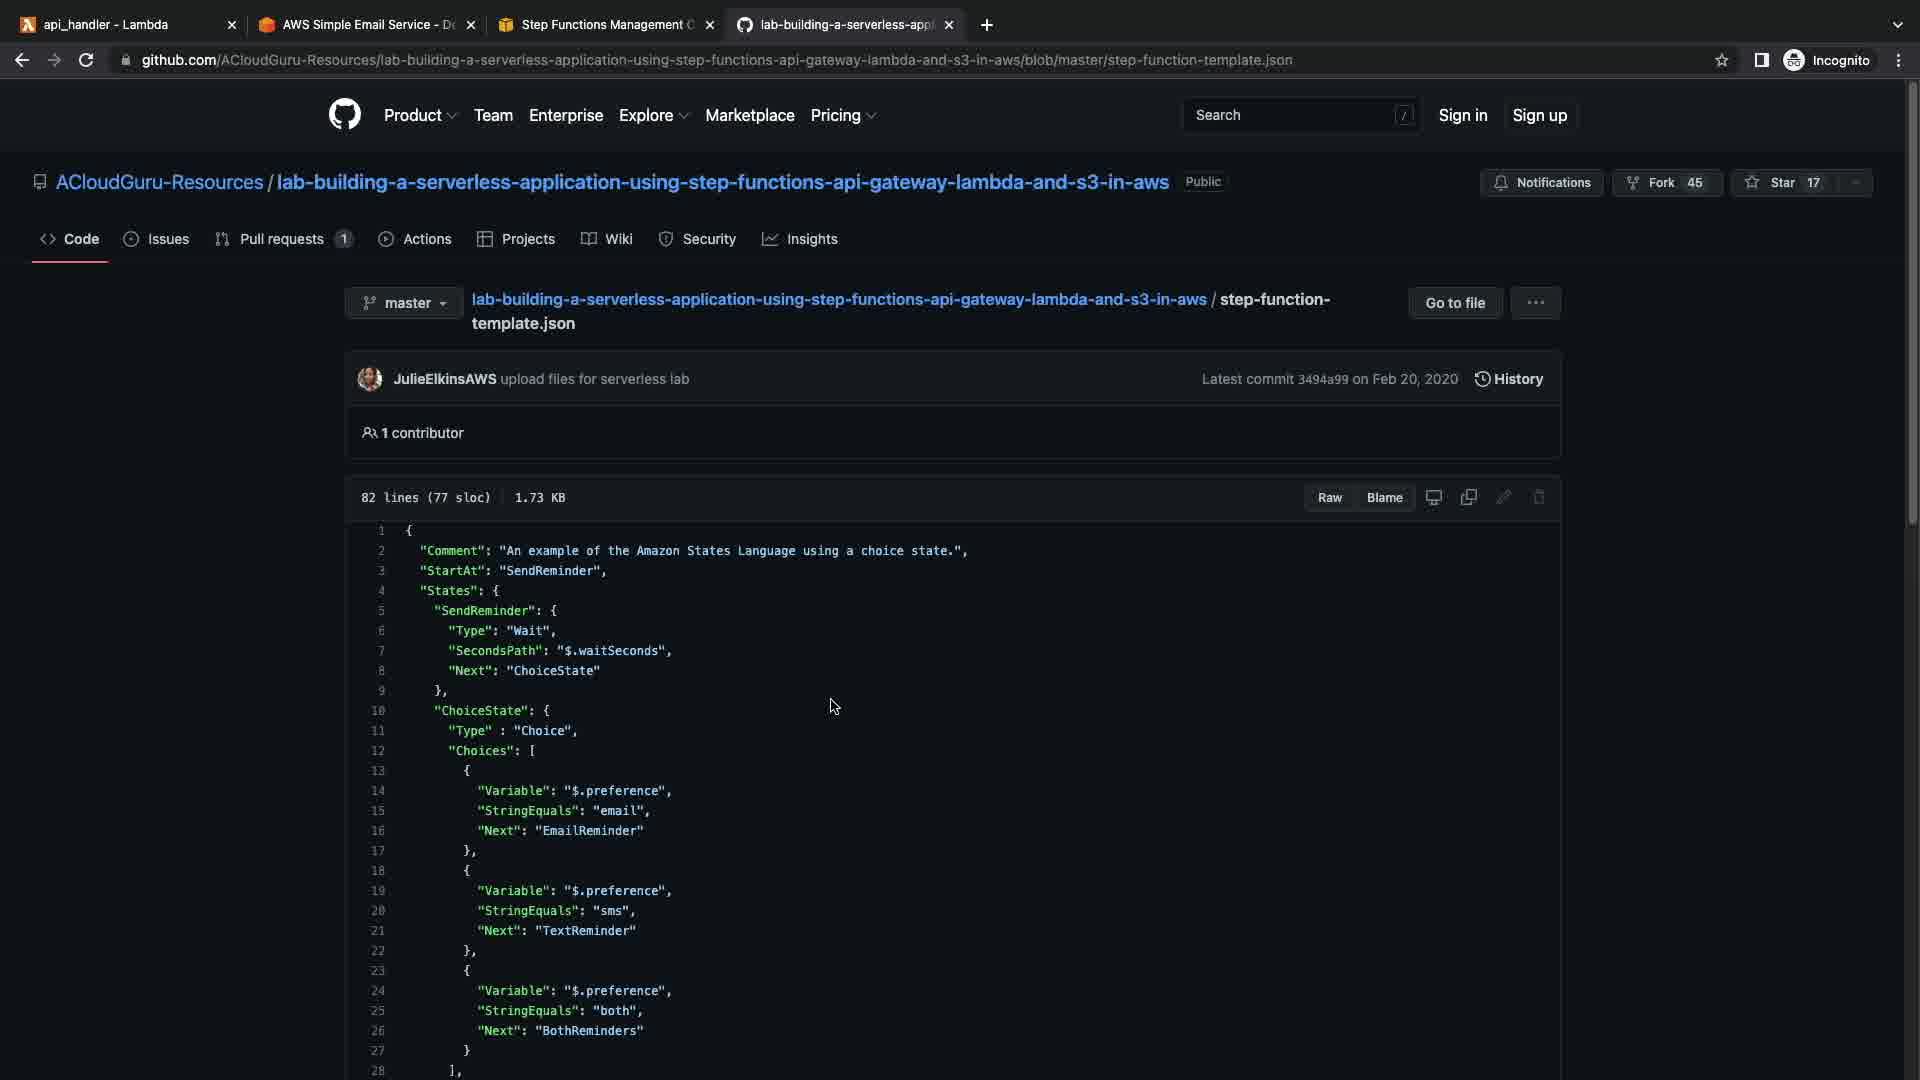
Task: Open Notifications for repository
Action: [x=1541, y=183]
